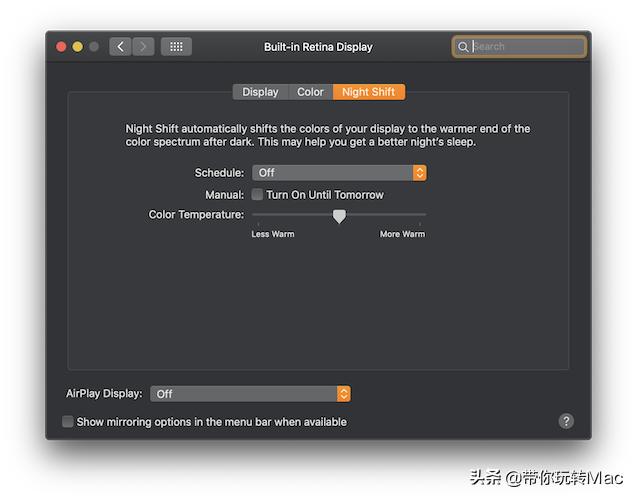Click the Color Temperature label
Screen dimensions: 637x500
click(x=196, y=214)
